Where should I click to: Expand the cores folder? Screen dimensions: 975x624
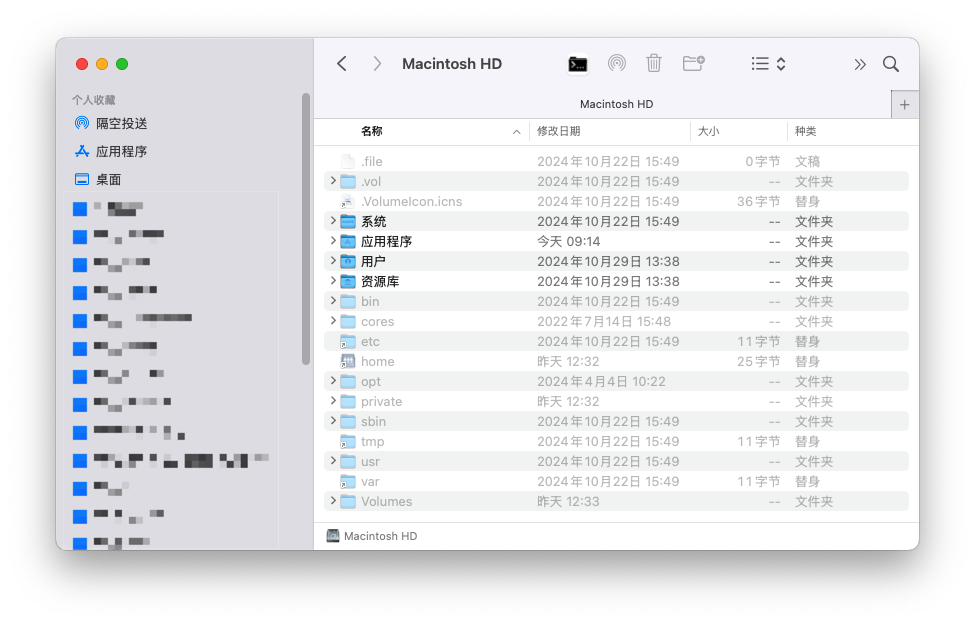pos(333,321)
